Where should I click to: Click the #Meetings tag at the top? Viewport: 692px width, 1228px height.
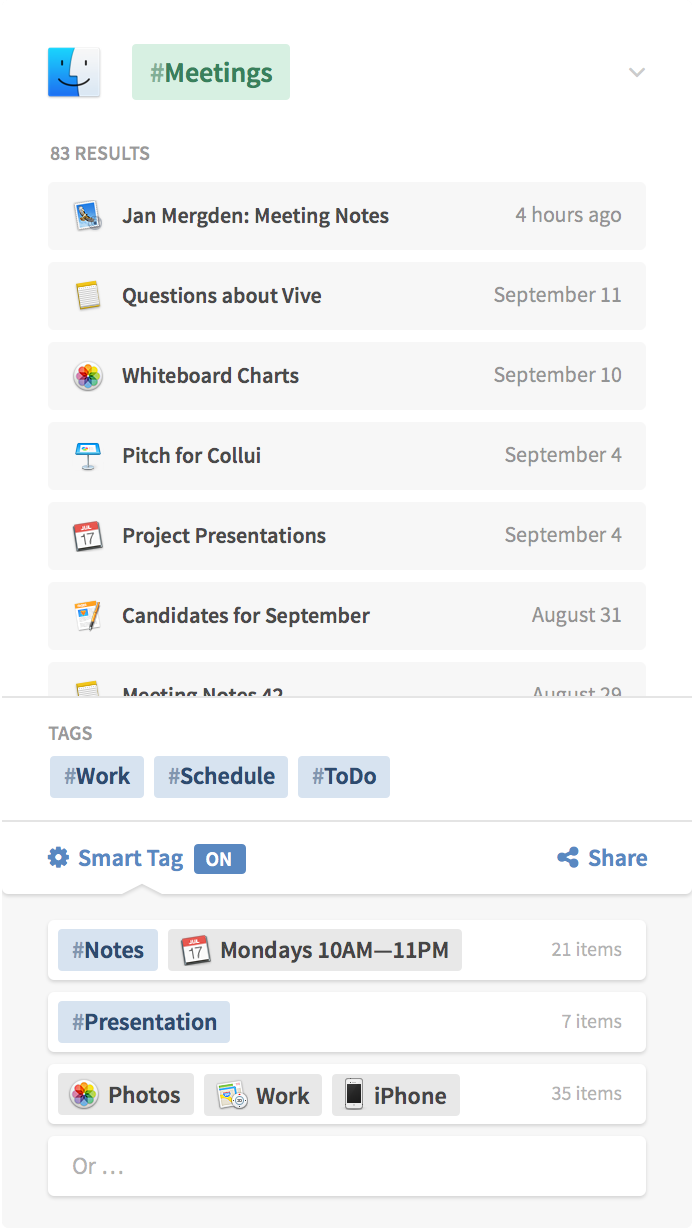pyautogui.click(x=210, y=72)
